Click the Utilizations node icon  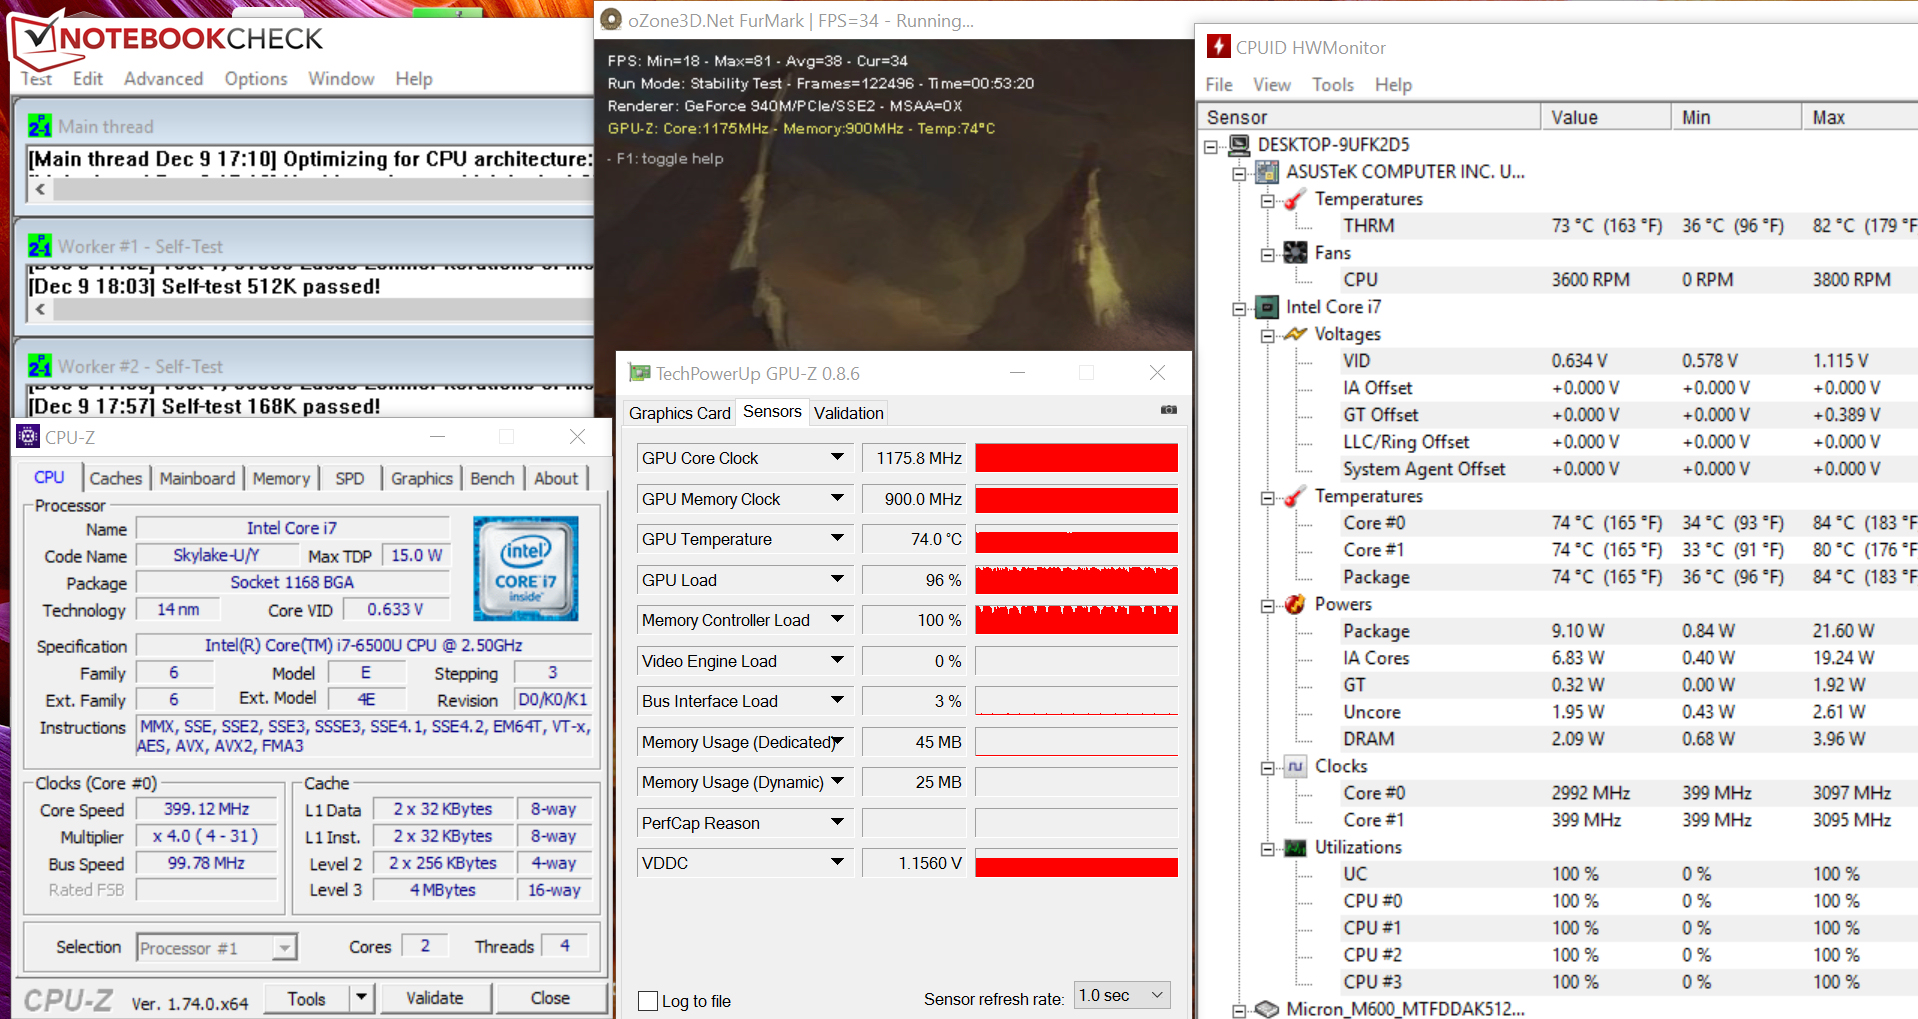pyautogui.click(x=1295, y=847)
